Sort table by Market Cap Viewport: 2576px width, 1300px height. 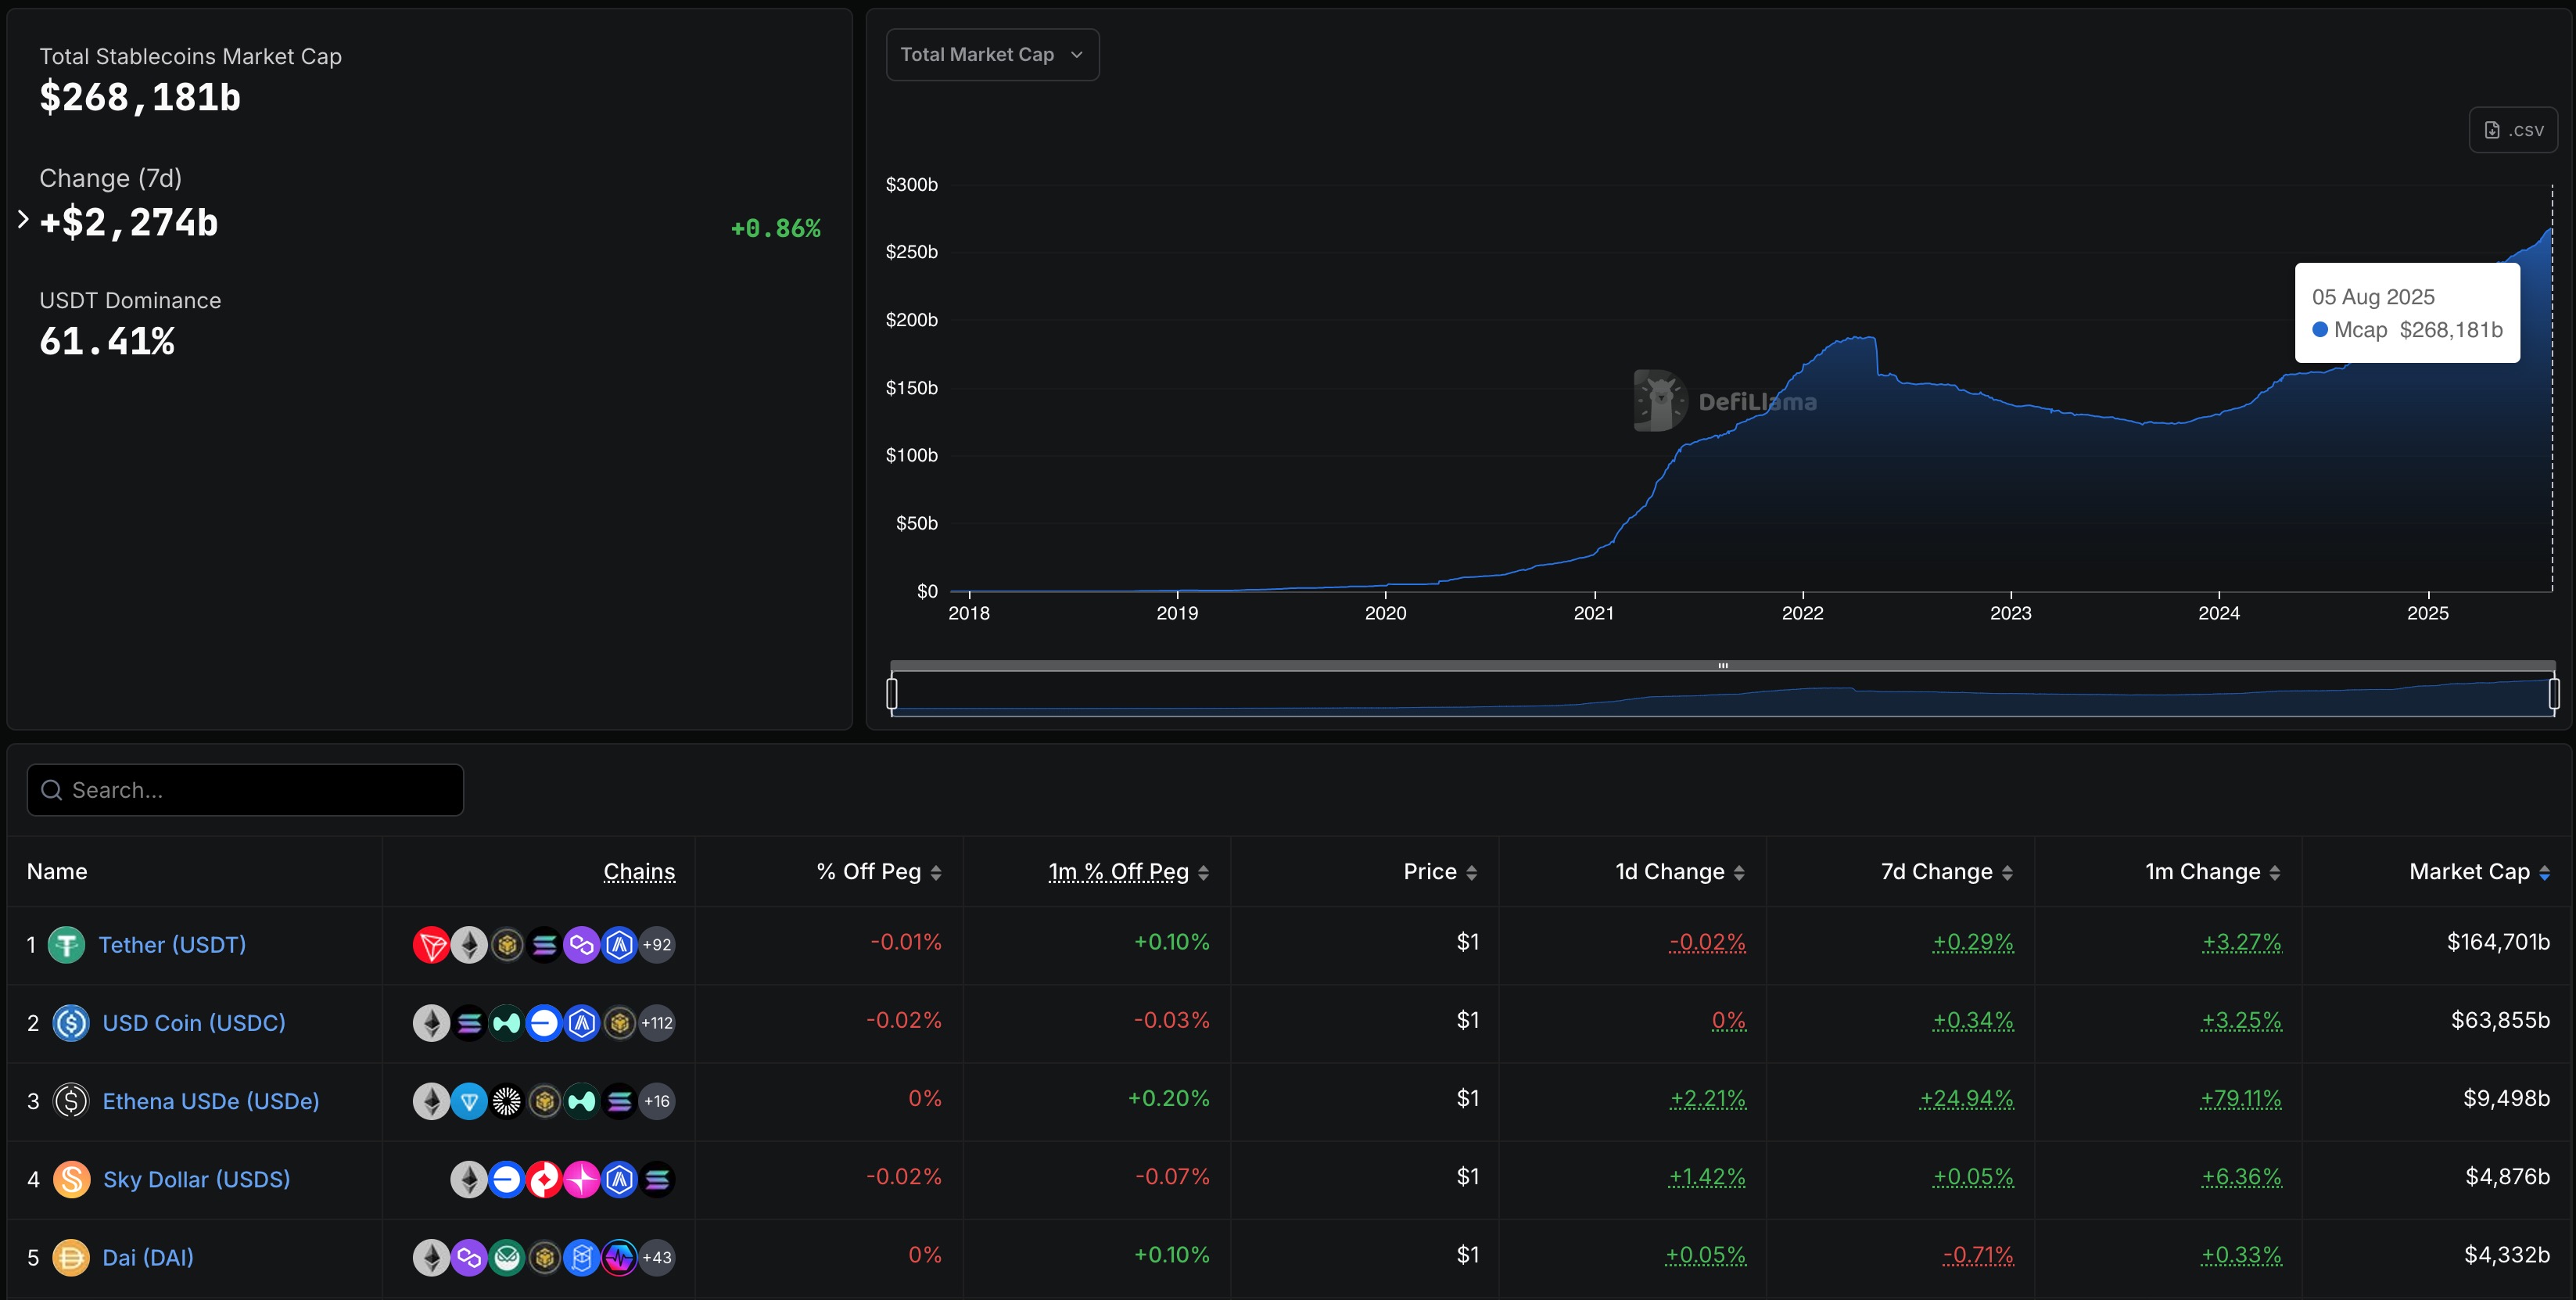tap(2479, 872)
